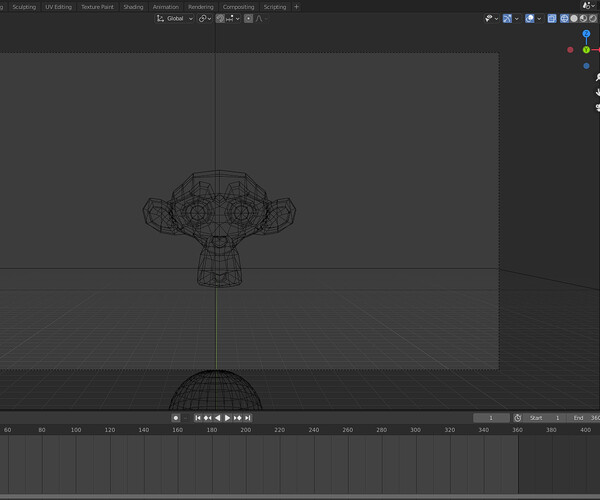This screenshot has width=600, height=500.
Task: Open the scene selector dropdown at top right
Action: pyautogui.click(x=589, y=5)
